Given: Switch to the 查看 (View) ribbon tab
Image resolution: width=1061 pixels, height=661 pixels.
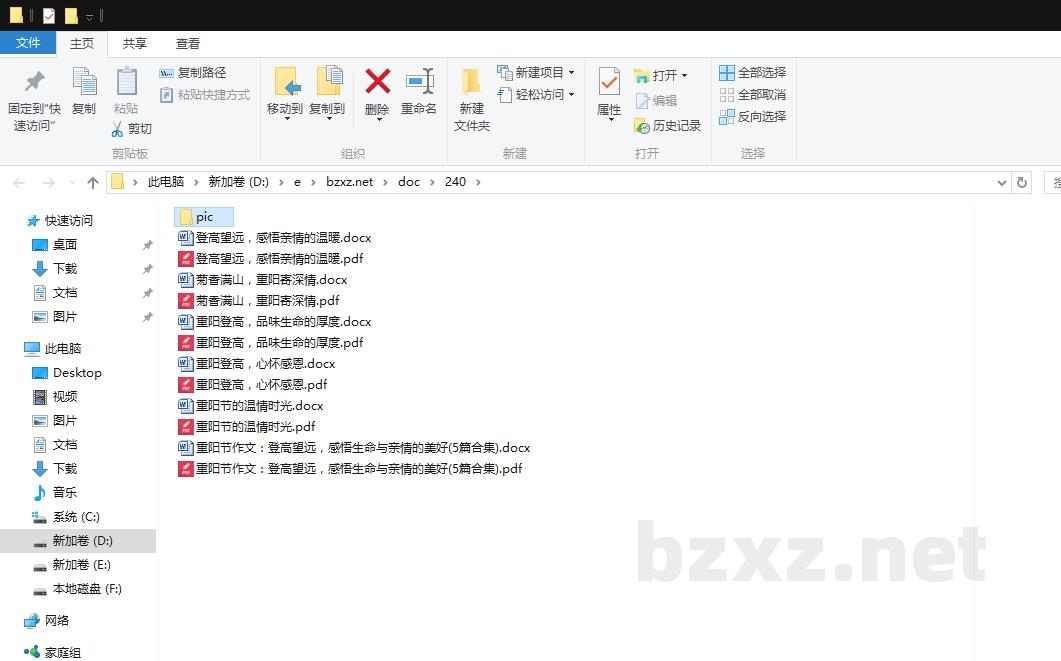Looking at the screenshot, I should [x=189, y=43].
